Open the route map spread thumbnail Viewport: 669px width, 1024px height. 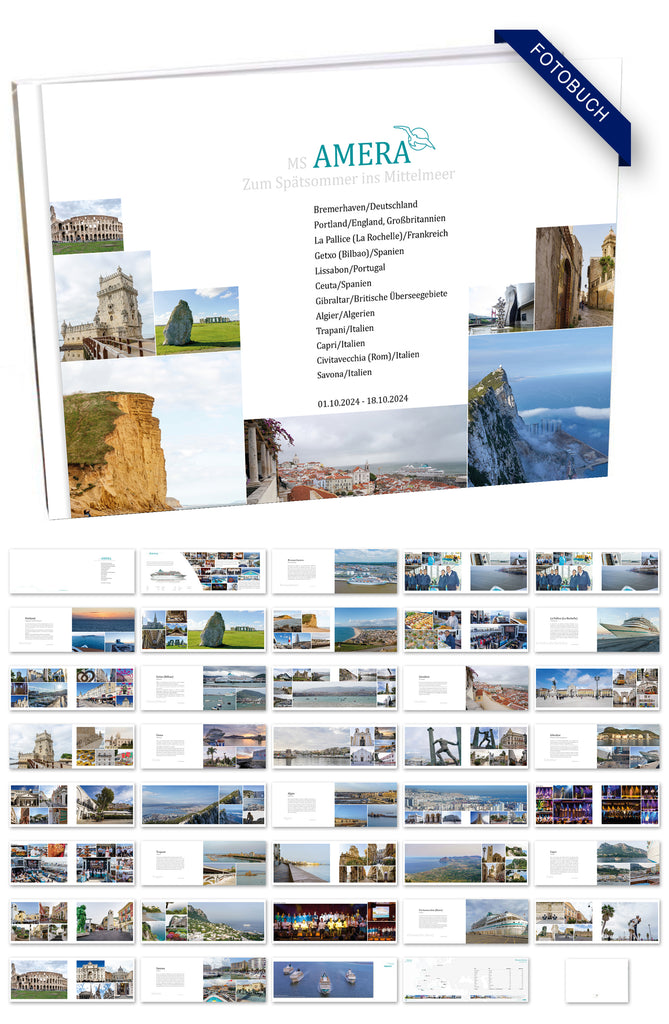[x=466, y=979]
